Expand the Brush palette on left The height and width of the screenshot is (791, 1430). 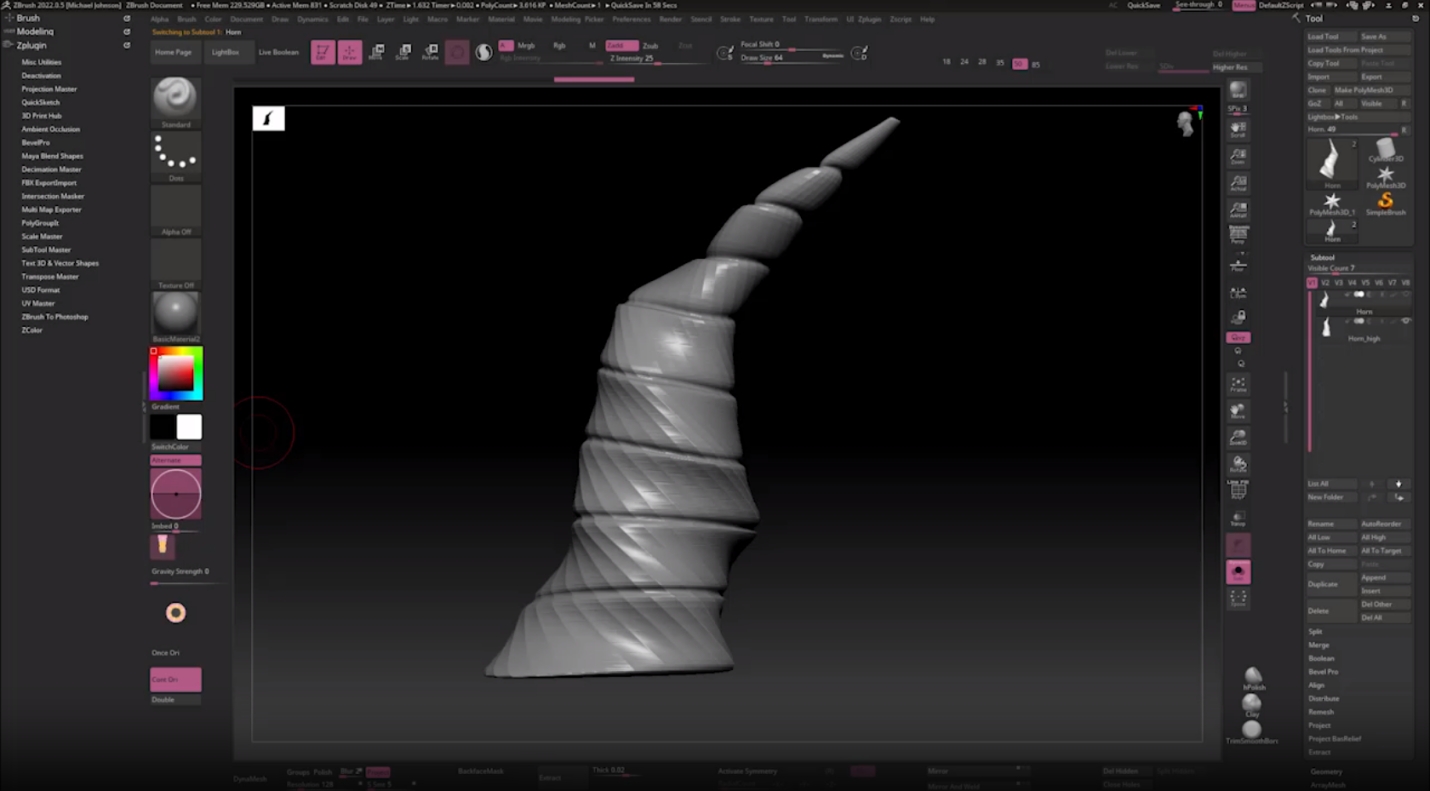28,18
